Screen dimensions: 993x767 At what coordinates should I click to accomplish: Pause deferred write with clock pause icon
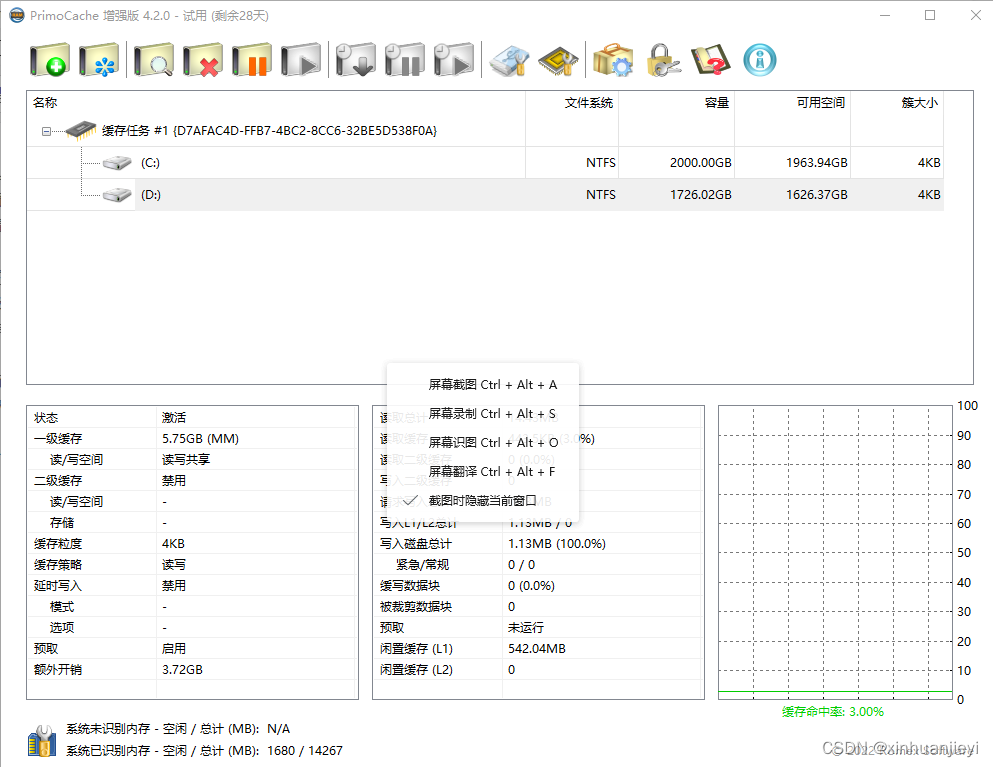(x=405, y=60)
